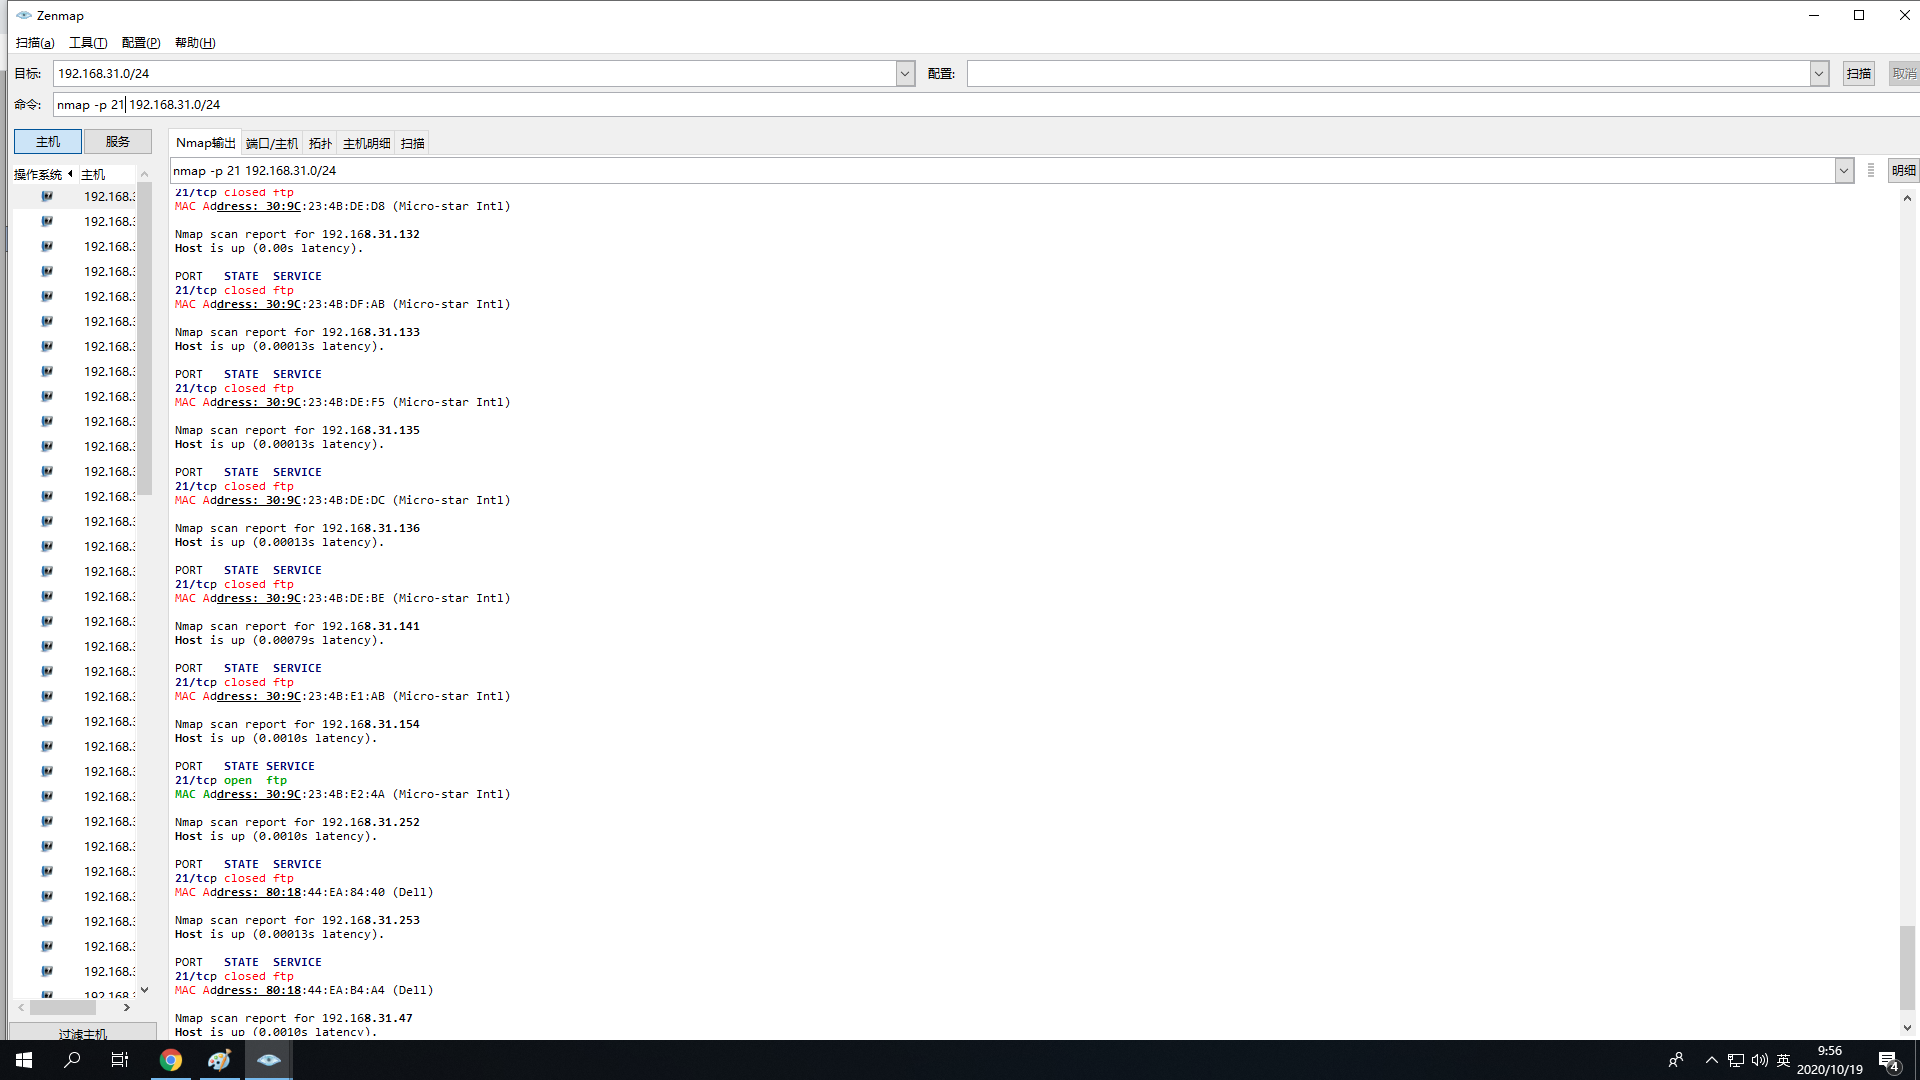The width and height of the screenshot is (1920, 1080).
Task: Switch to the 端口/主机 tab
Action: click(272, 144)
